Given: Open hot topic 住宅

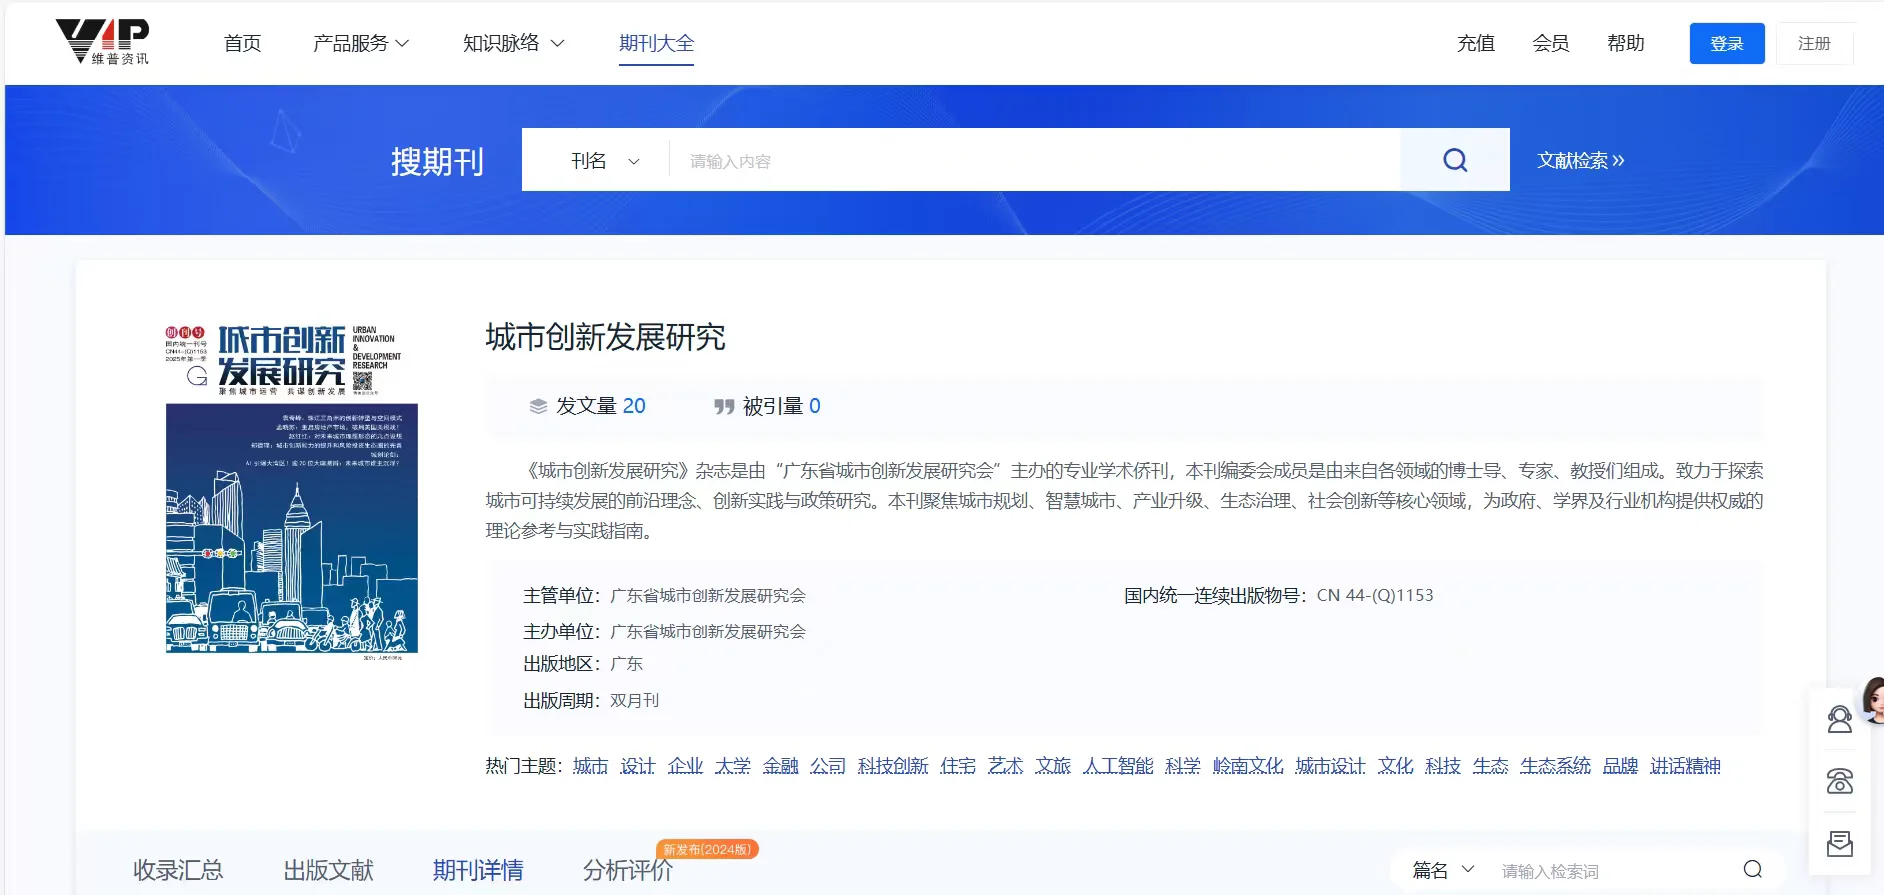Looking at the screenshot, I should coord(958,766).
